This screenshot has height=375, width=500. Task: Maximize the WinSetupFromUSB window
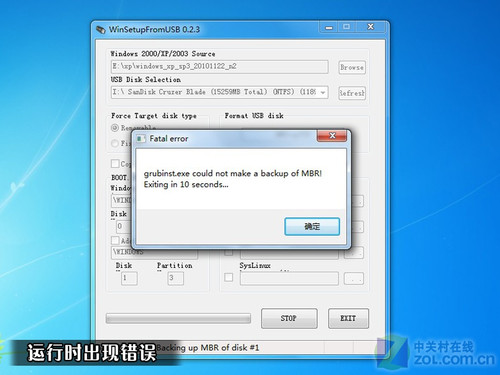point(347,27)
